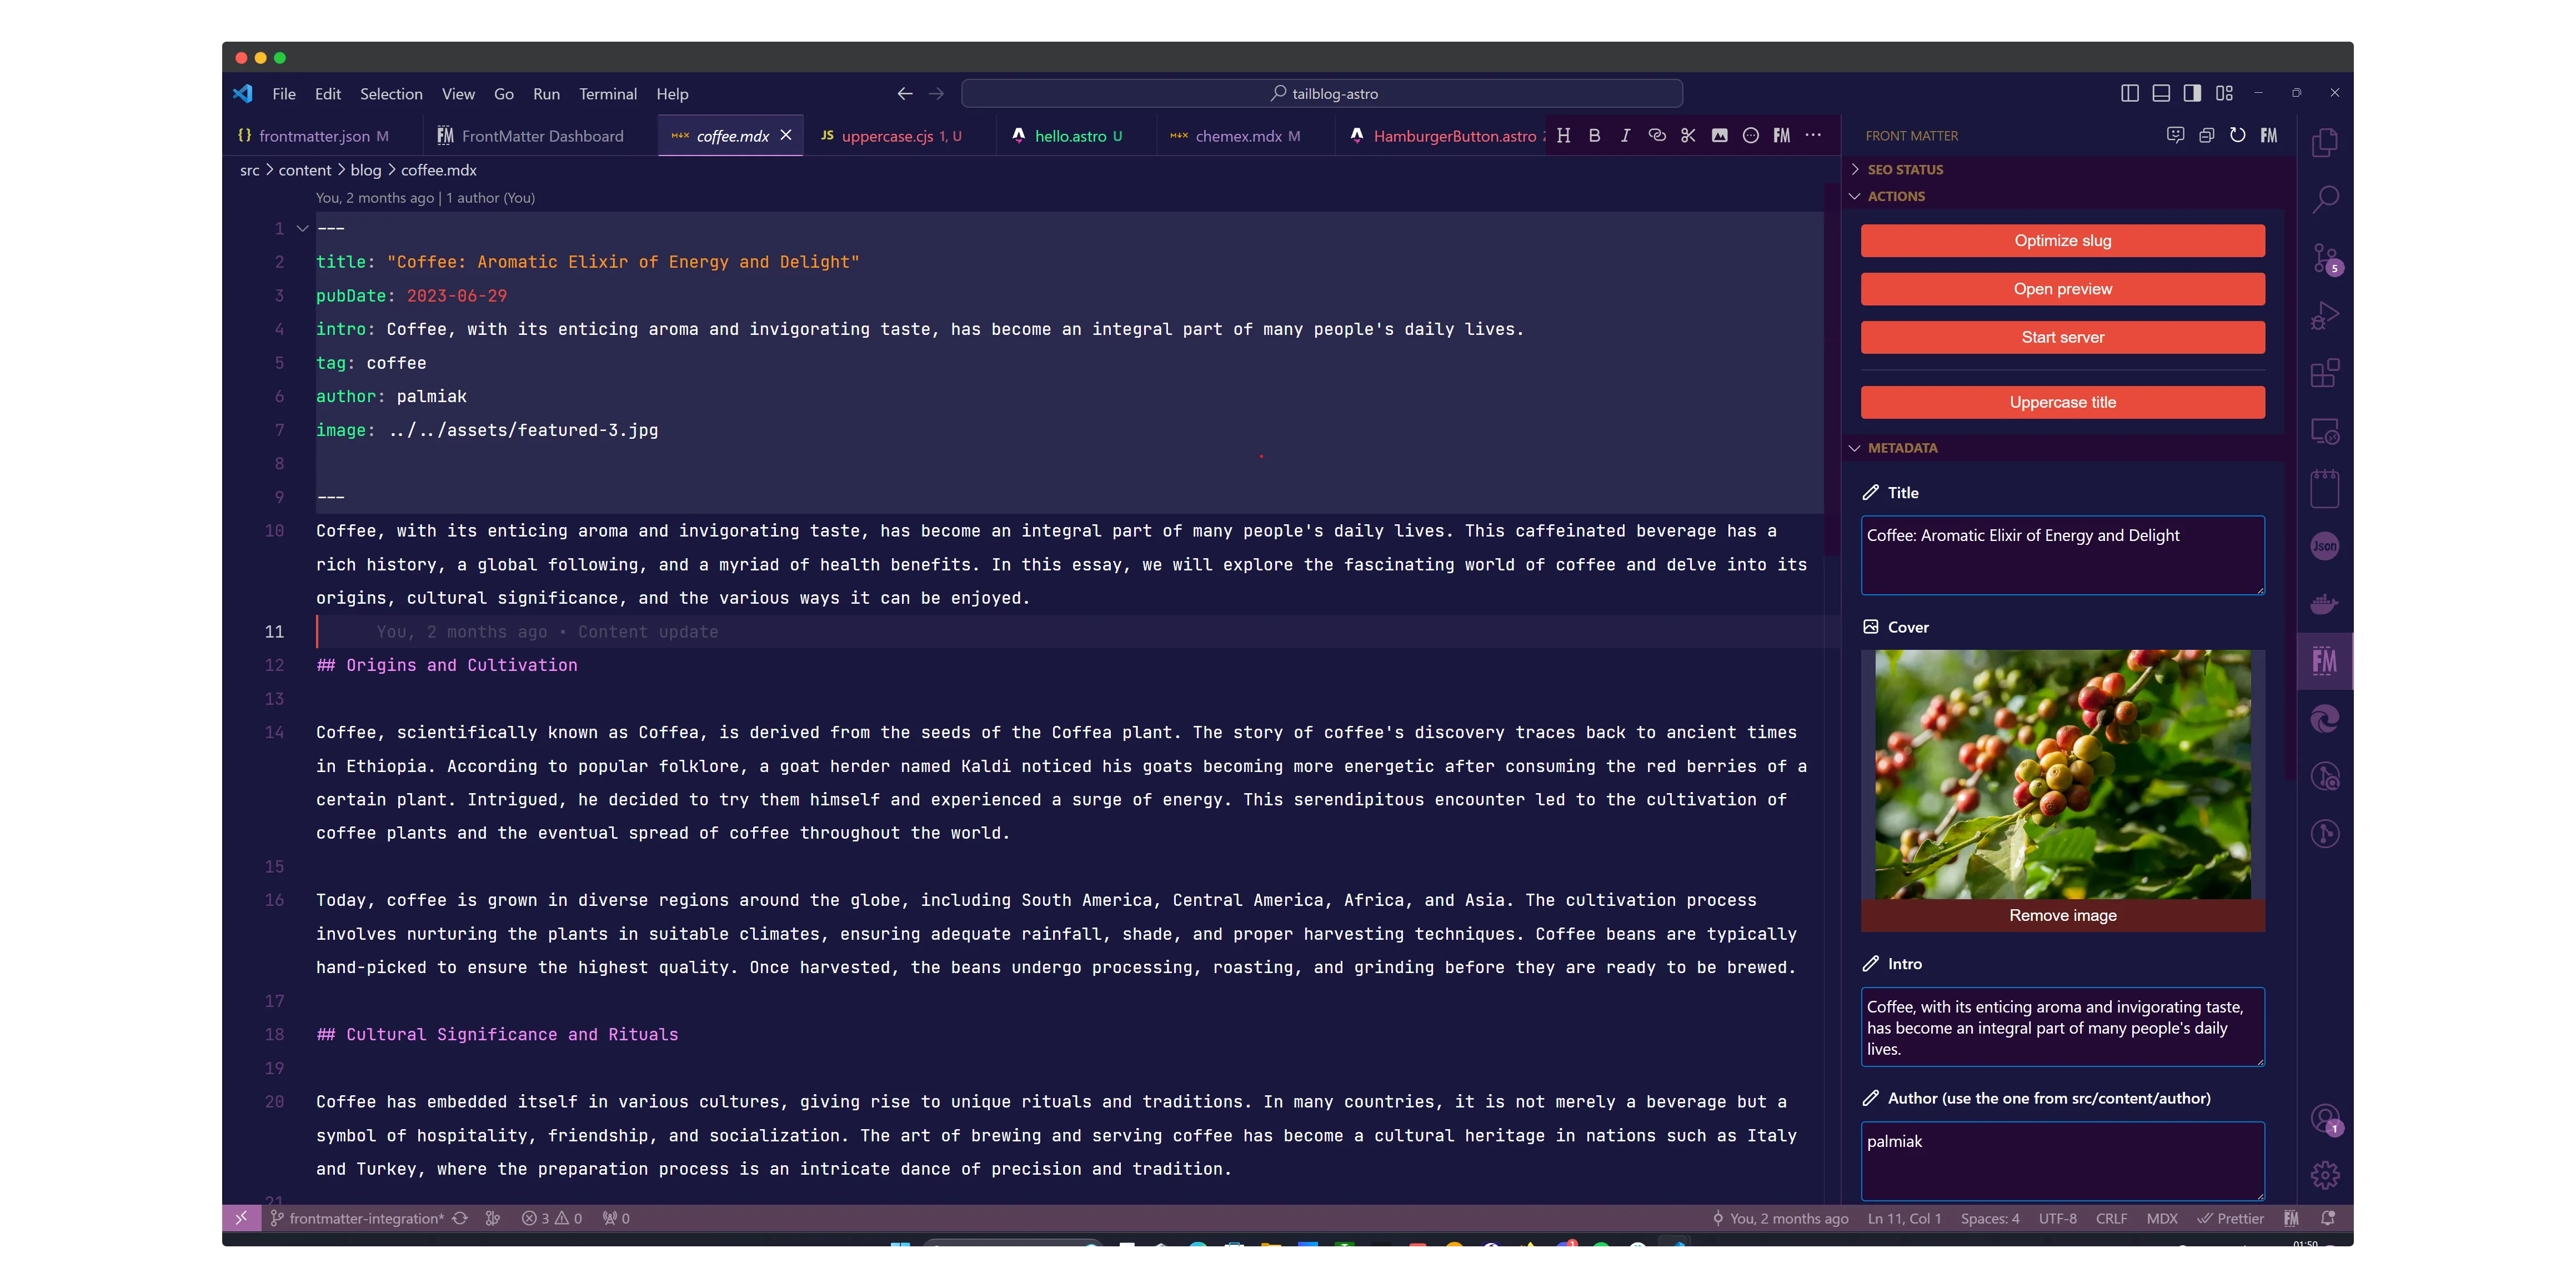2576x1288 pixels.
Task: Toggle the primary side bar layout icon
Action: (2129, 93)
